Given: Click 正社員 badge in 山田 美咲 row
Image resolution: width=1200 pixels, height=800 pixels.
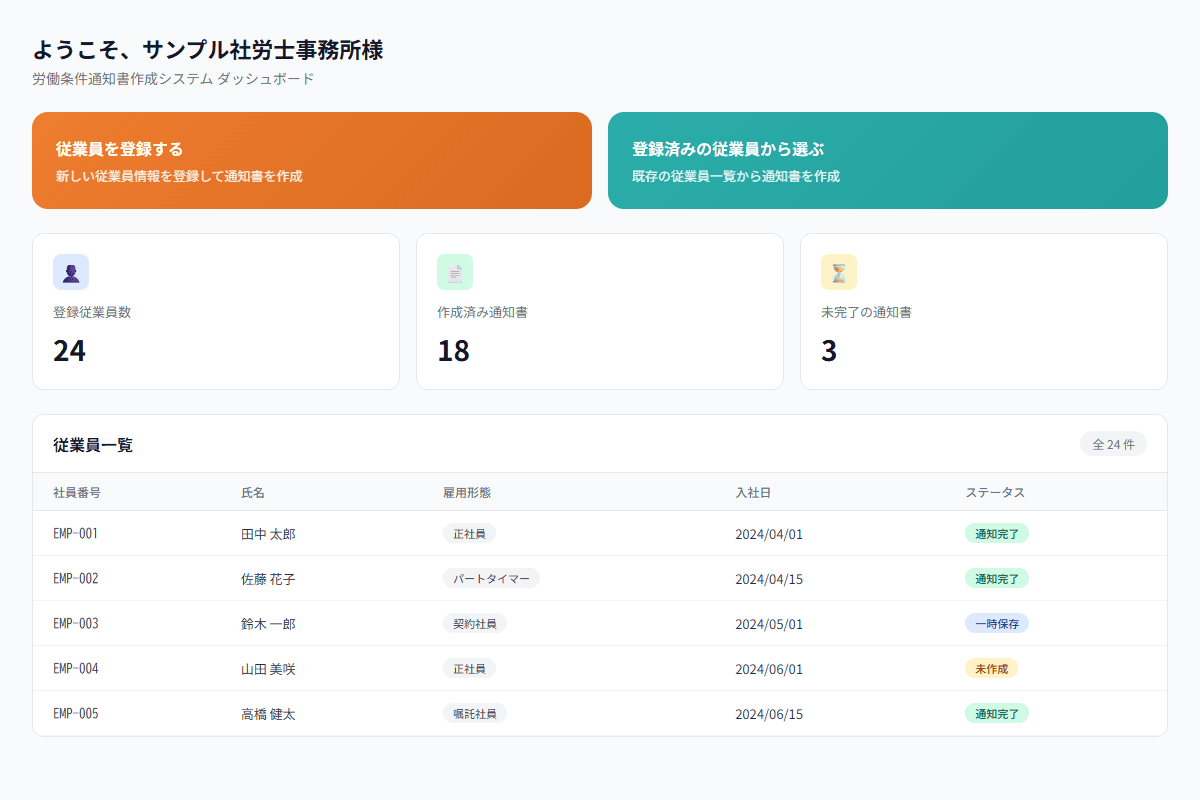Looking at the screenshot, I should (x=469, y=669).
